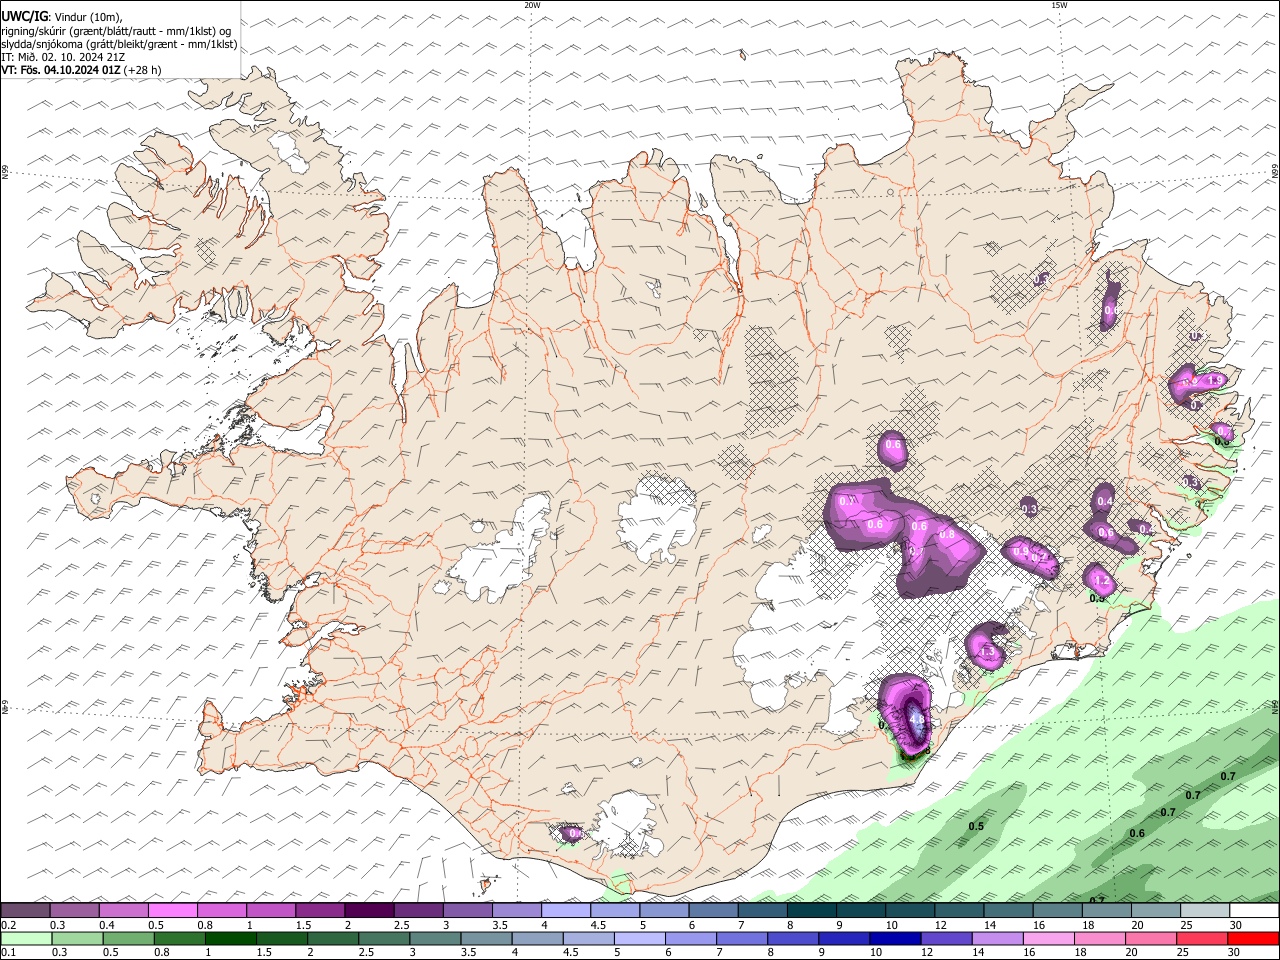Click the 'UWC/IG: Vindur (10m)' title text

(x=62, y=16)
